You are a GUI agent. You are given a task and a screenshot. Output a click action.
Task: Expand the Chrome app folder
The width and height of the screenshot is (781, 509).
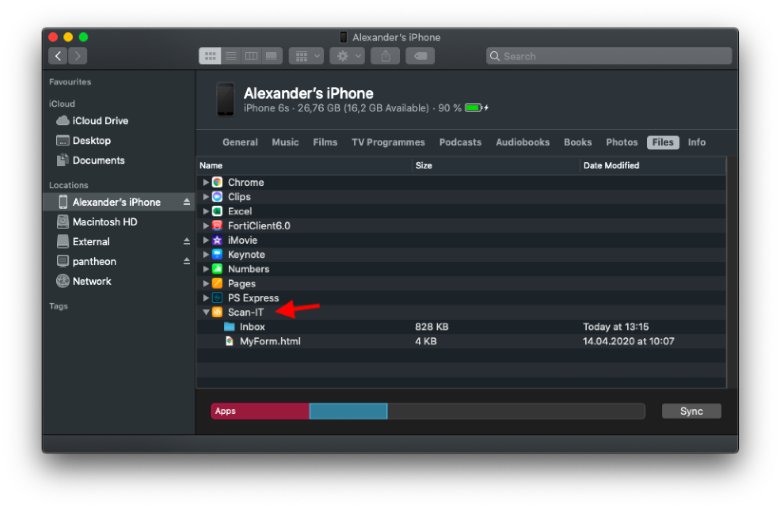[x=205, y=182]
